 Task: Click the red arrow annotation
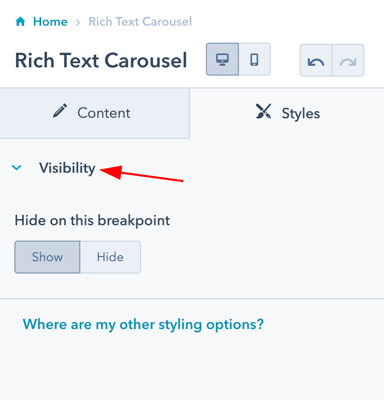[x=142, y=173]
